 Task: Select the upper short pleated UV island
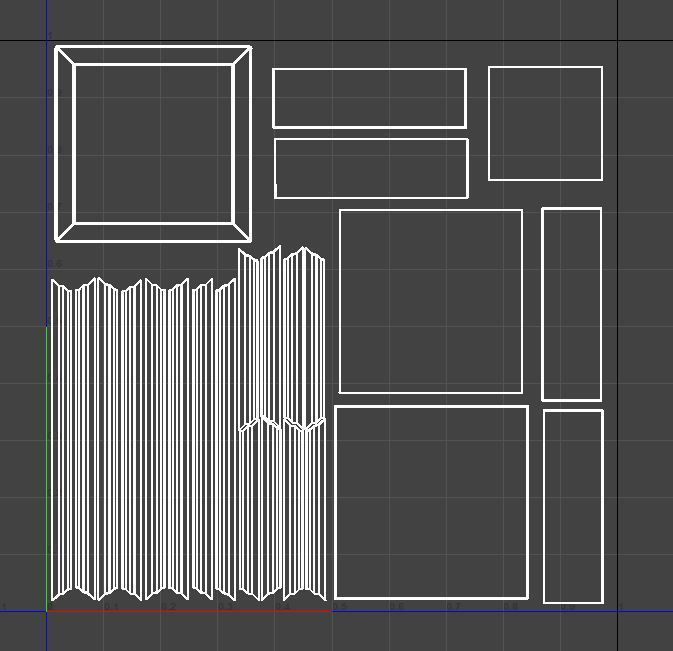pos(282,338)
